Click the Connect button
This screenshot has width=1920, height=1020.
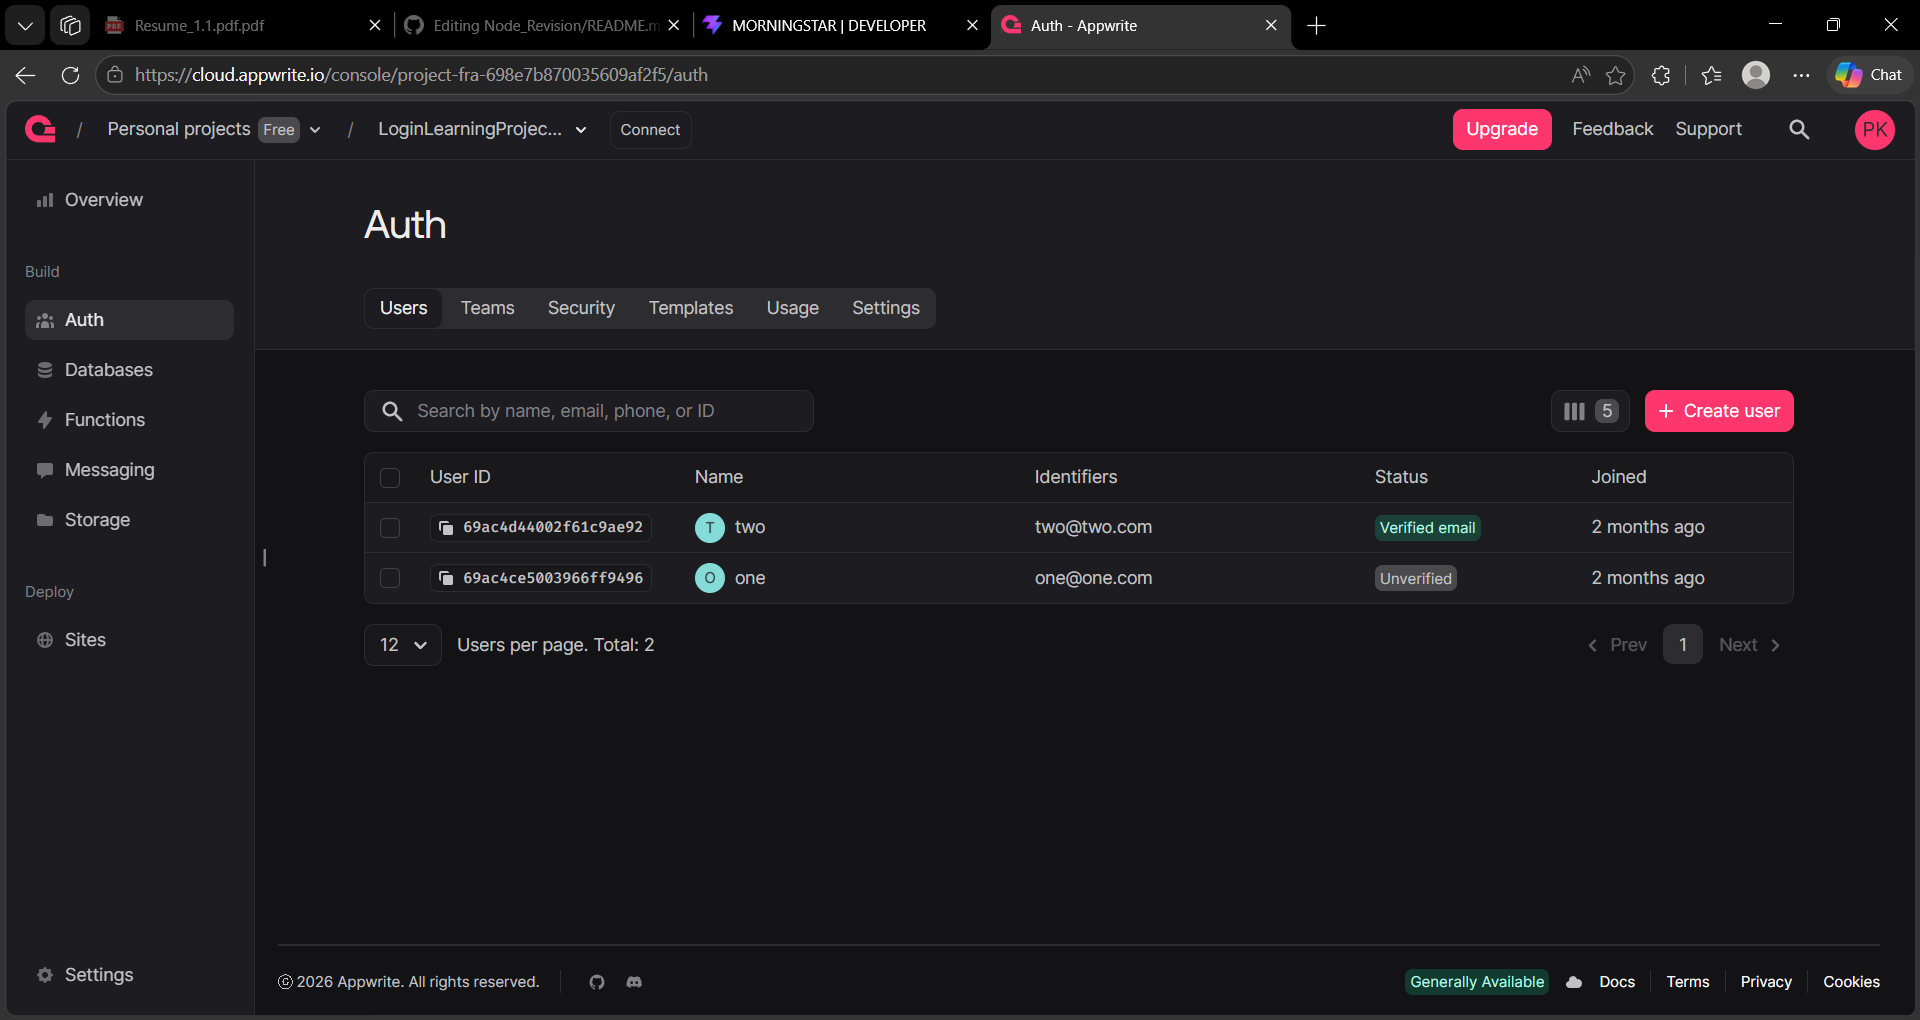650,130
